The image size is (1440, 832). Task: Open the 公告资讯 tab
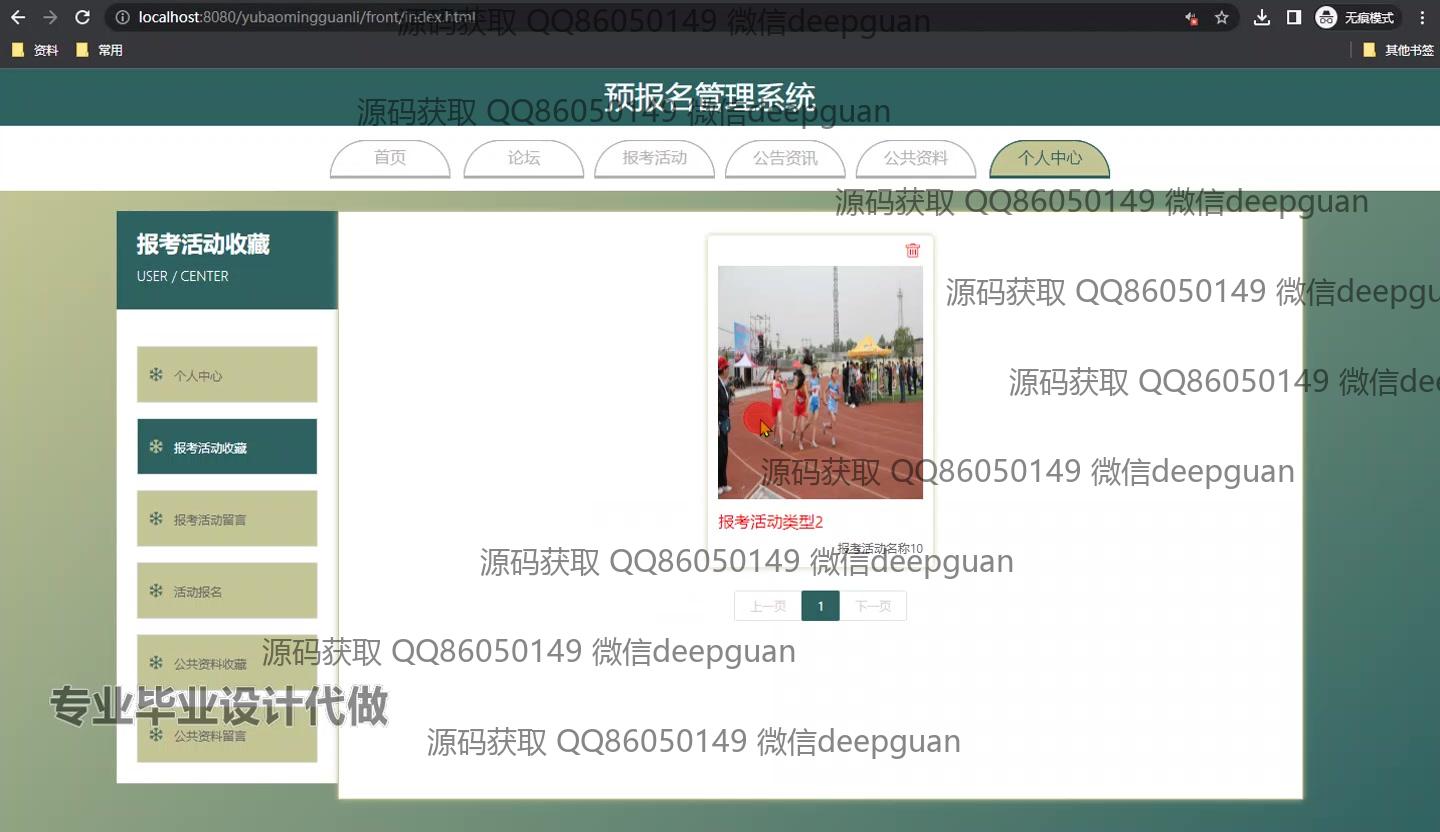point(785,158)
